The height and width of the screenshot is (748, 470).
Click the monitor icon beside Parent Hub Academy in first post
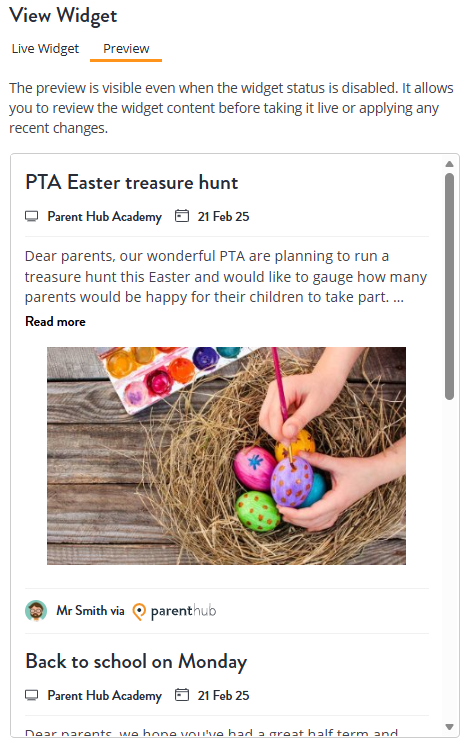pos(31,217)
